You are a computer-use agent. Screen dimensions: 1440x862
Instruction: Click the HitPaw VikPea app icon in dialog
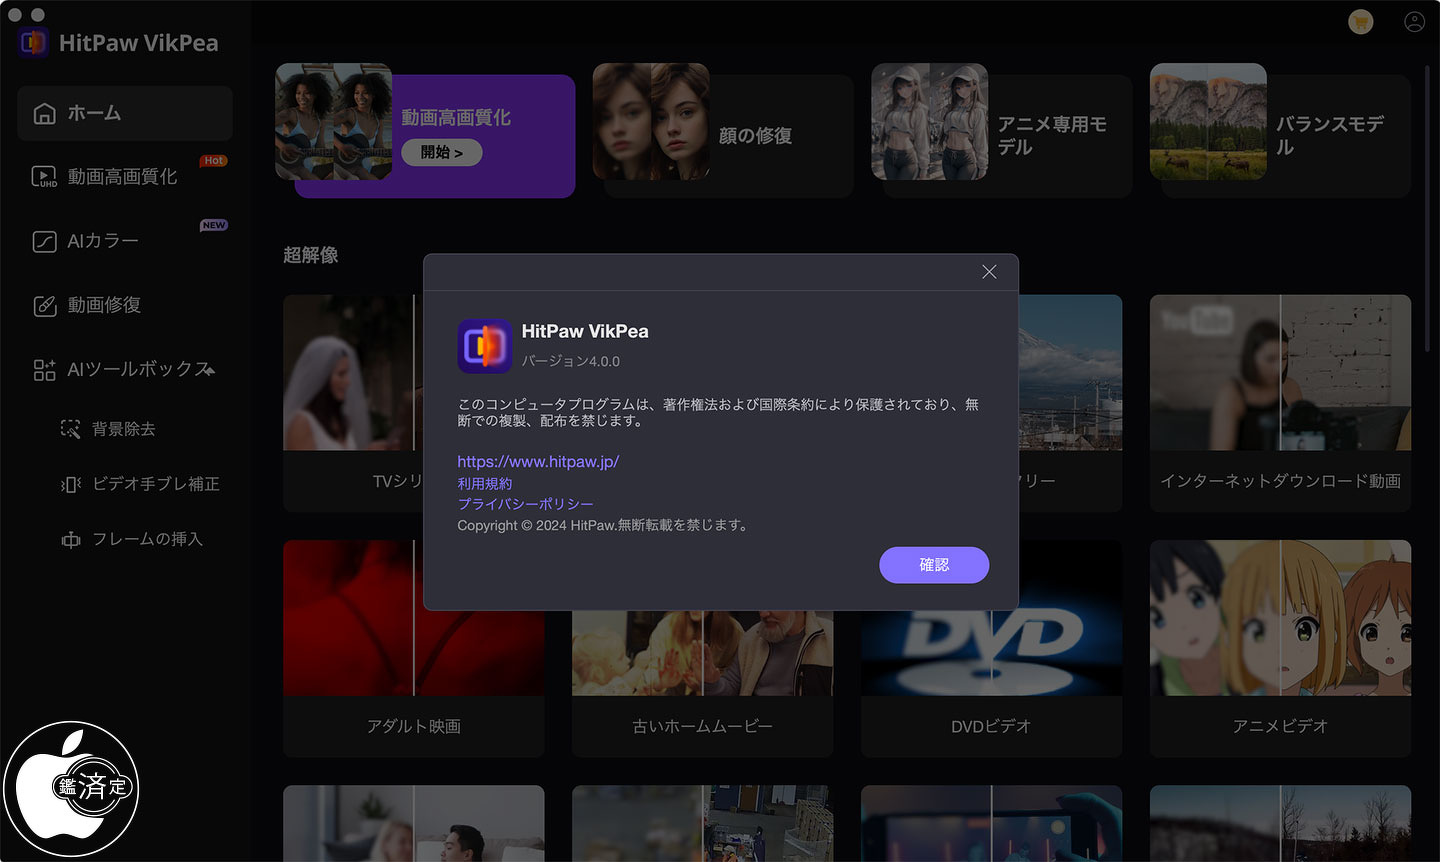[485, 346]
